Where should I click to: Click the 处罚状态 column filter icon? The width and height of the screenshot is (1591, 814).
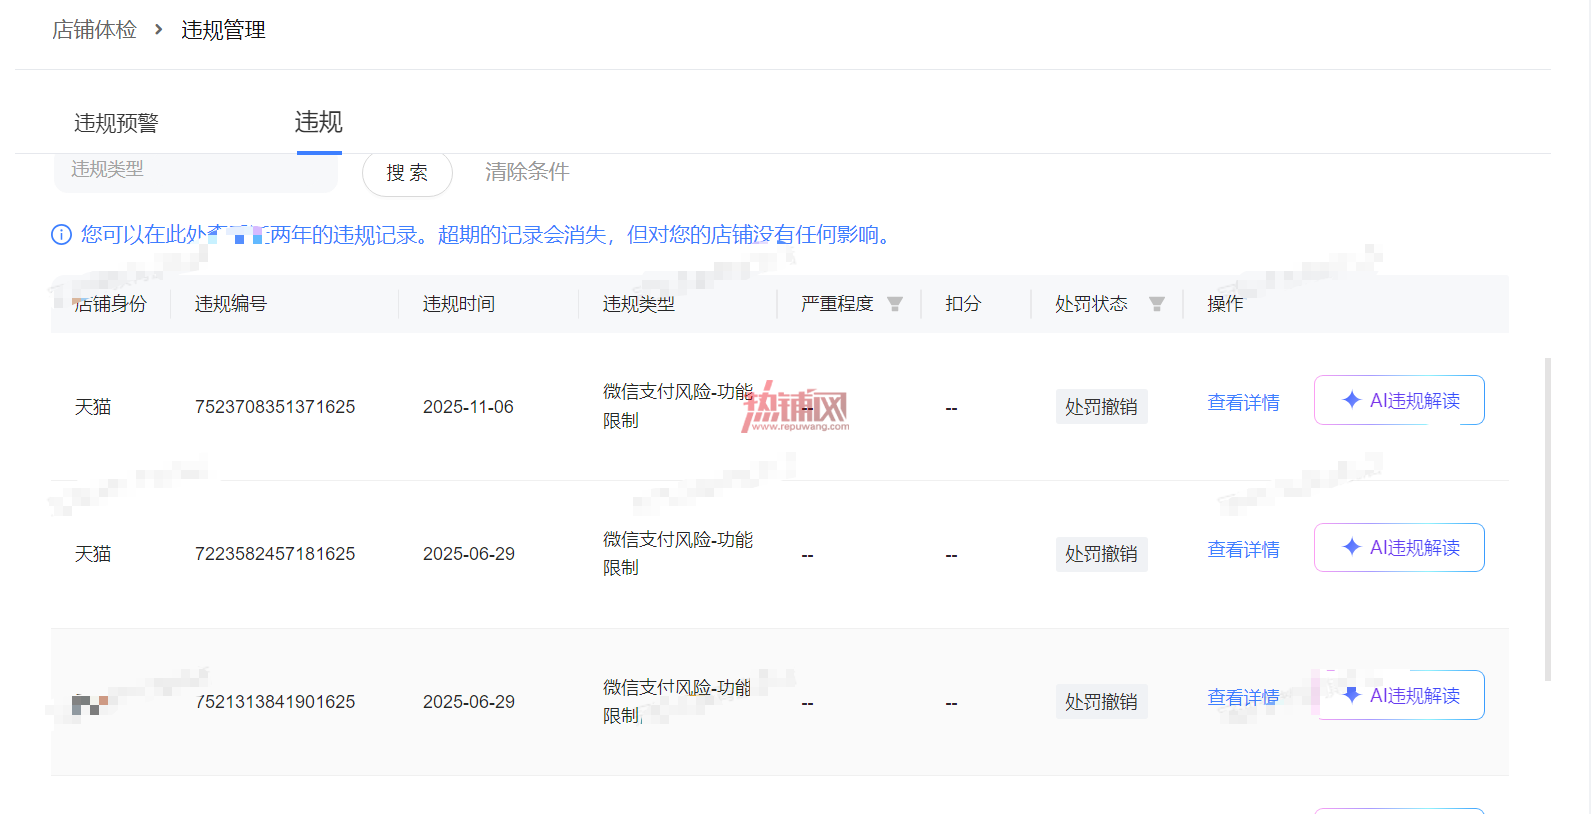click(1157, 304)
